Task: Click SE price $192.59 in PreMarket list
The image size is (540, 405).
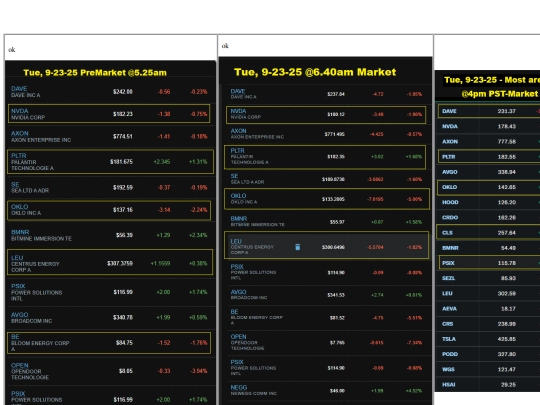Action: click(x=123, y=188)
